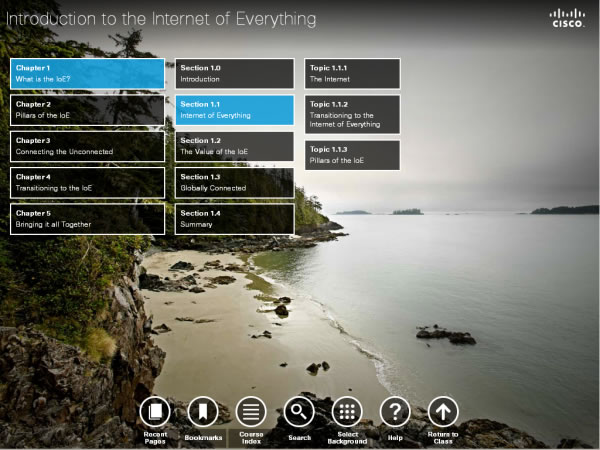Screen dimensions: 600x450
Task: Open Section 1.4 Summary
Action: point(235,219)
